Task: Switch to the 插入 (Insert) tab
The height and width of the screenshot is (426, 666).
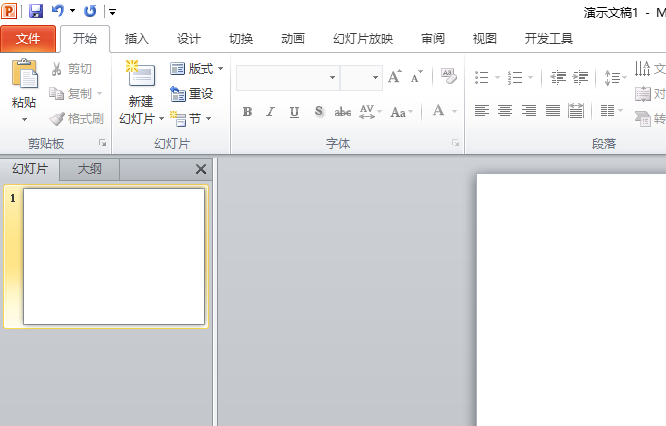Action: (x=137, y=39)
